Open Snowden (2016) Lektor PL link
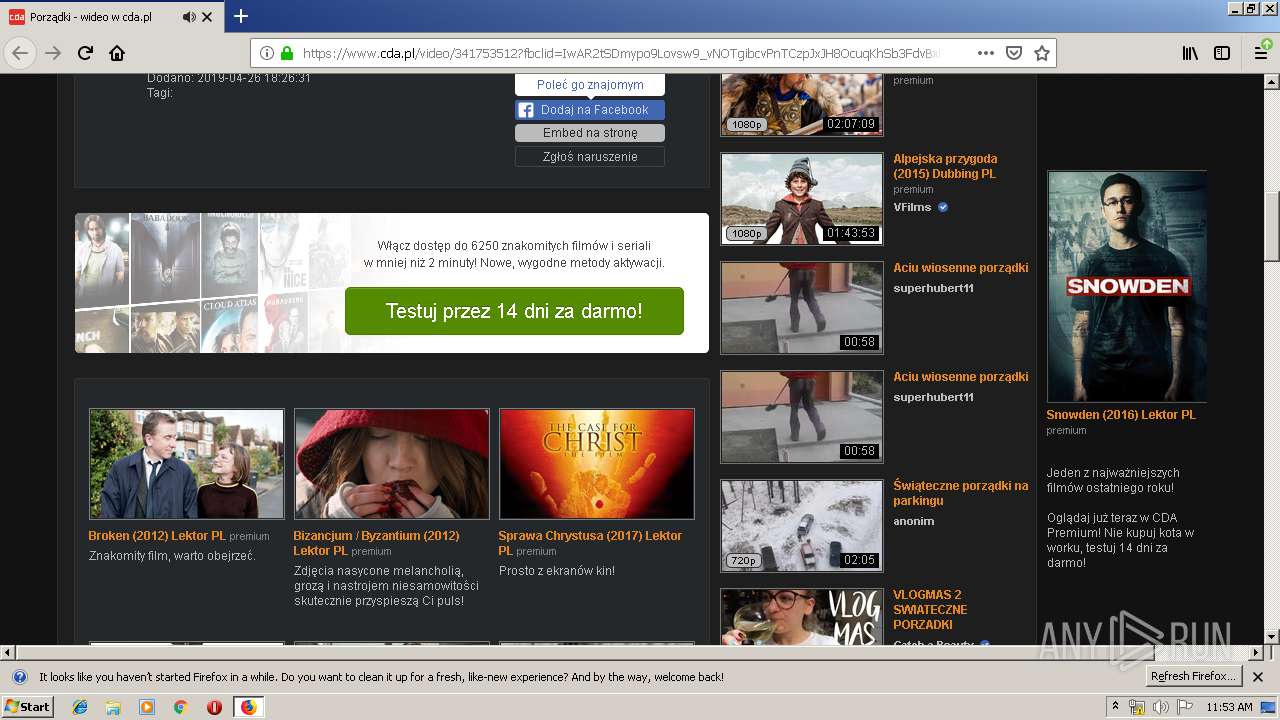The height and width of the screenshot is (720, 1280). tap(1121, 415)
